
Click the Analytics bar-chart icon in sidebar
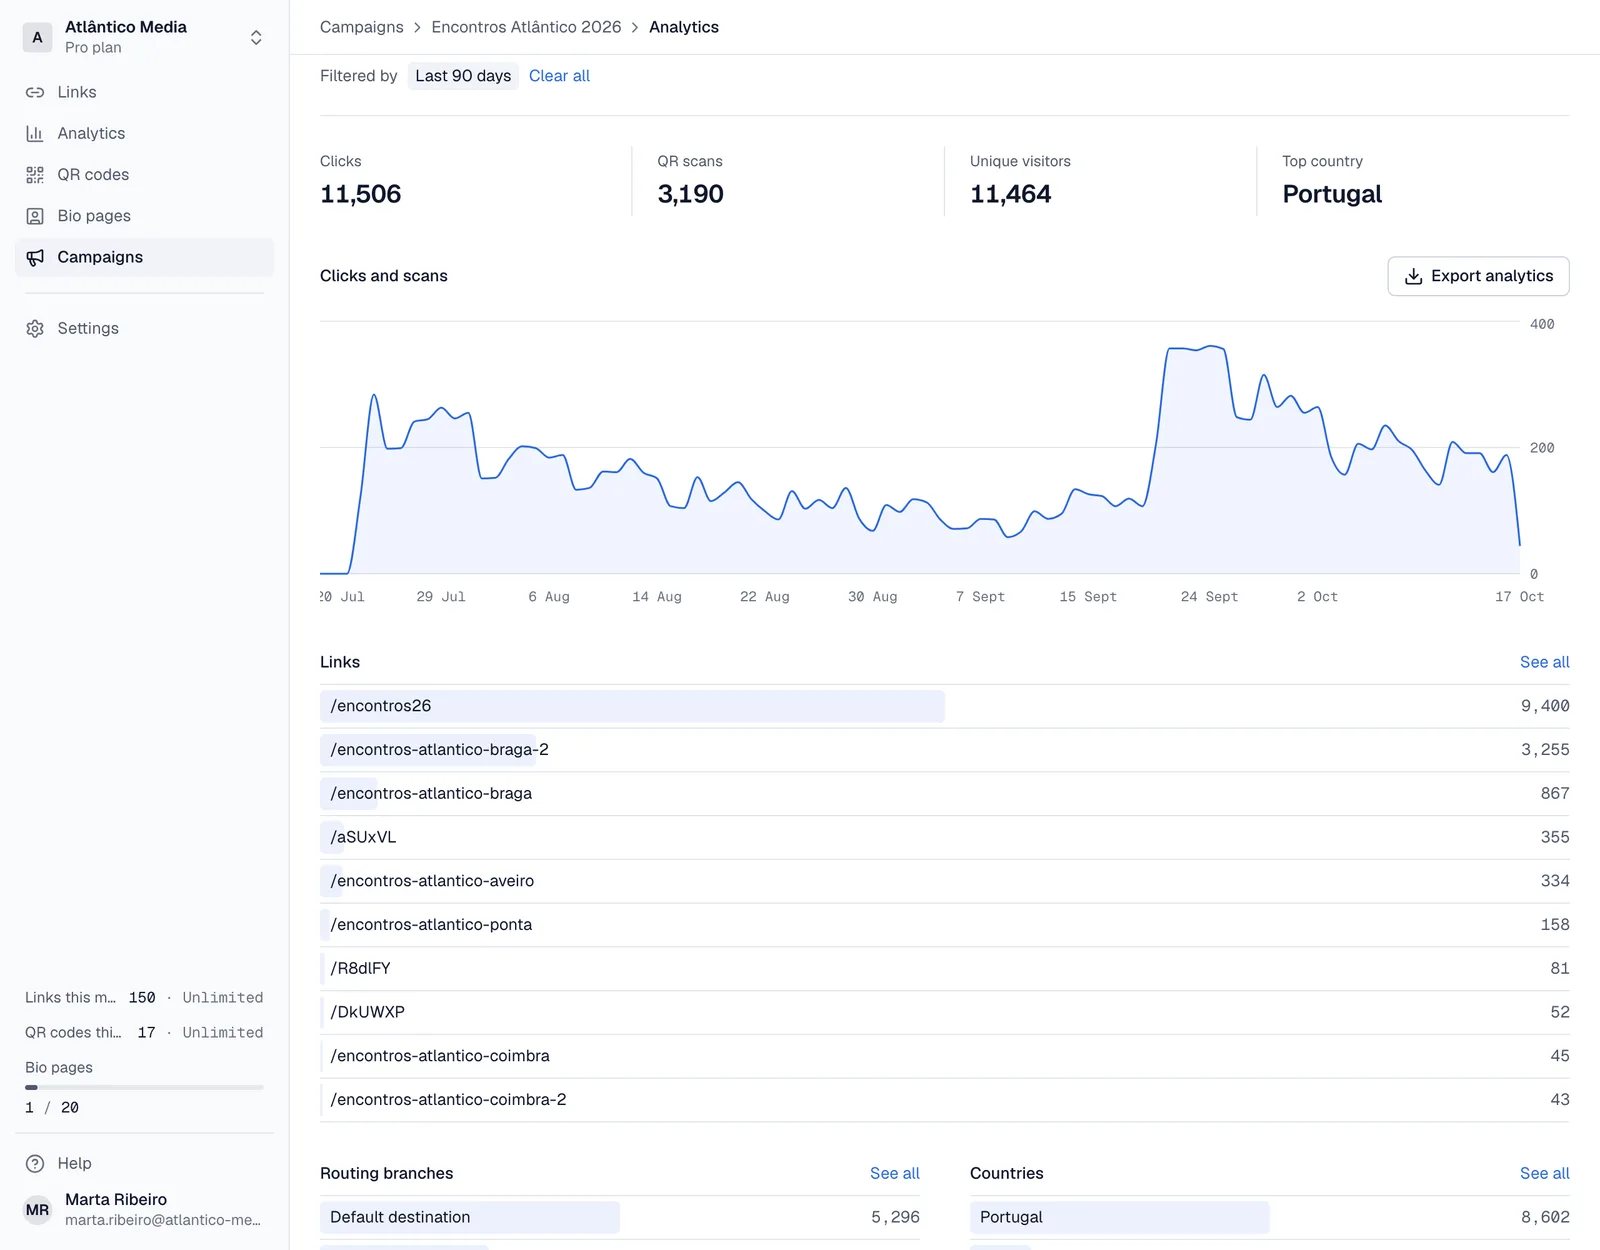coord(35,133)
